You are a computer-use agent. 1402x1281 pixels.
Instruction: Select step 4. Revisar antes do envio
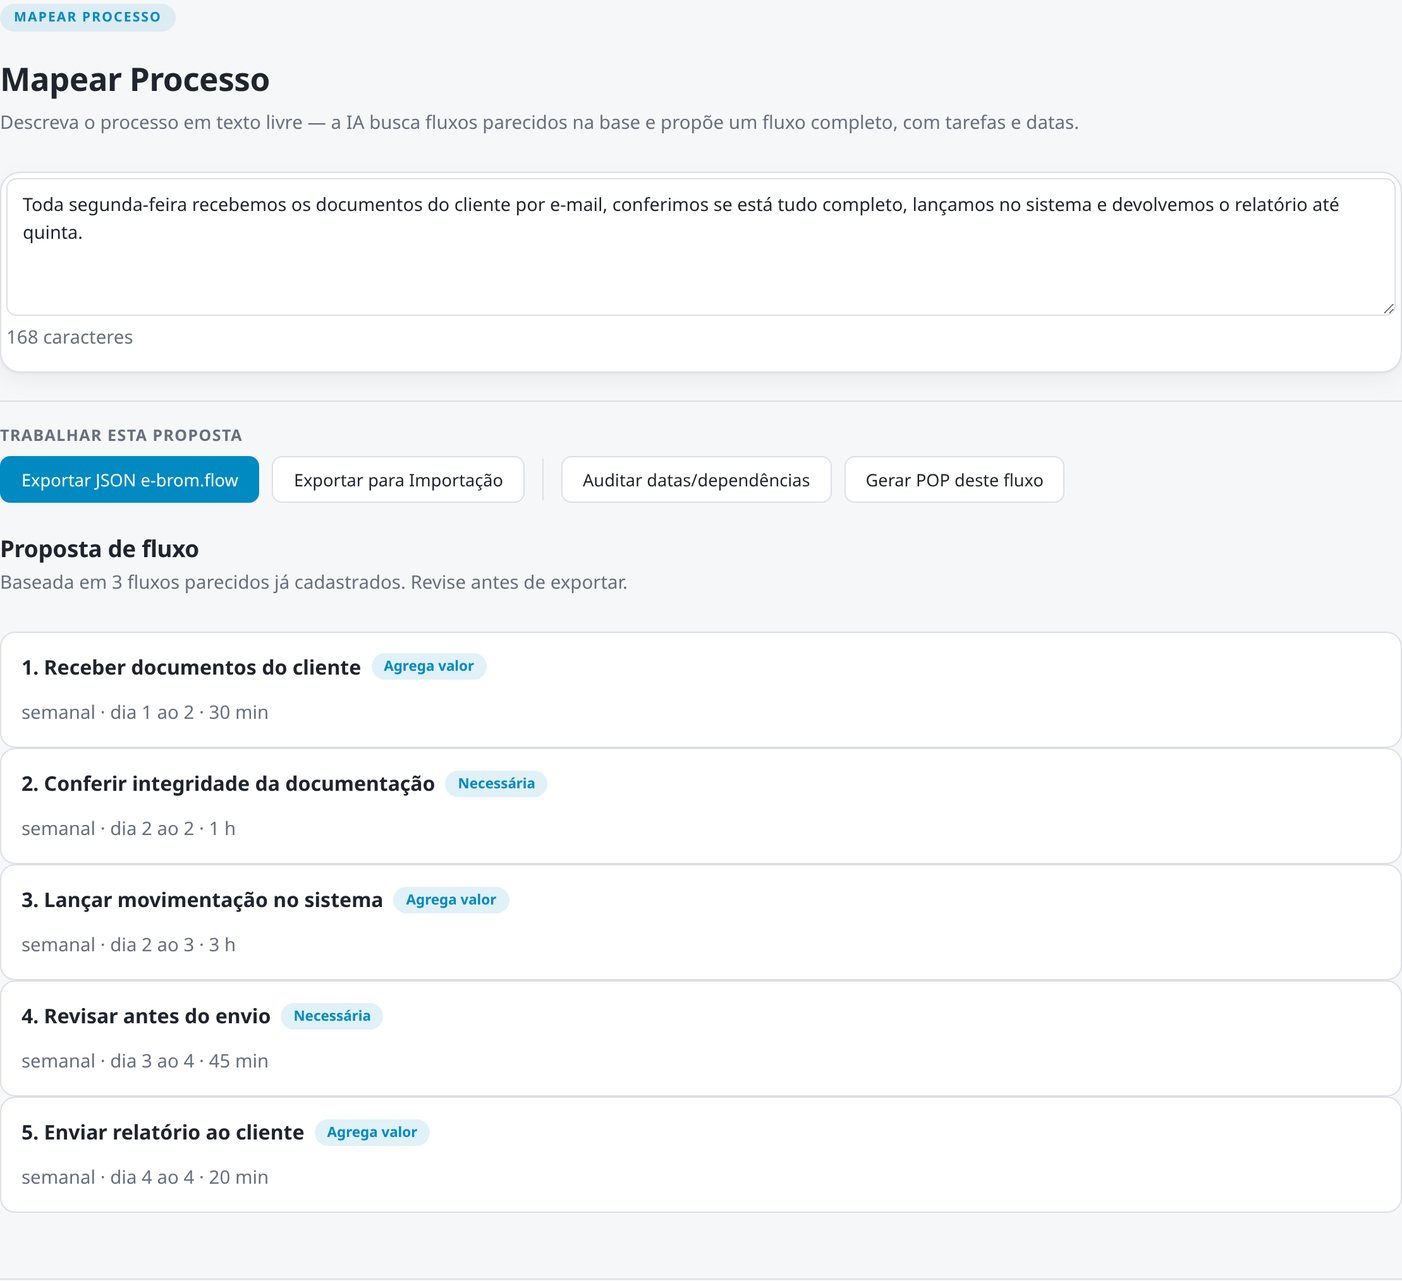(700, 1038)
